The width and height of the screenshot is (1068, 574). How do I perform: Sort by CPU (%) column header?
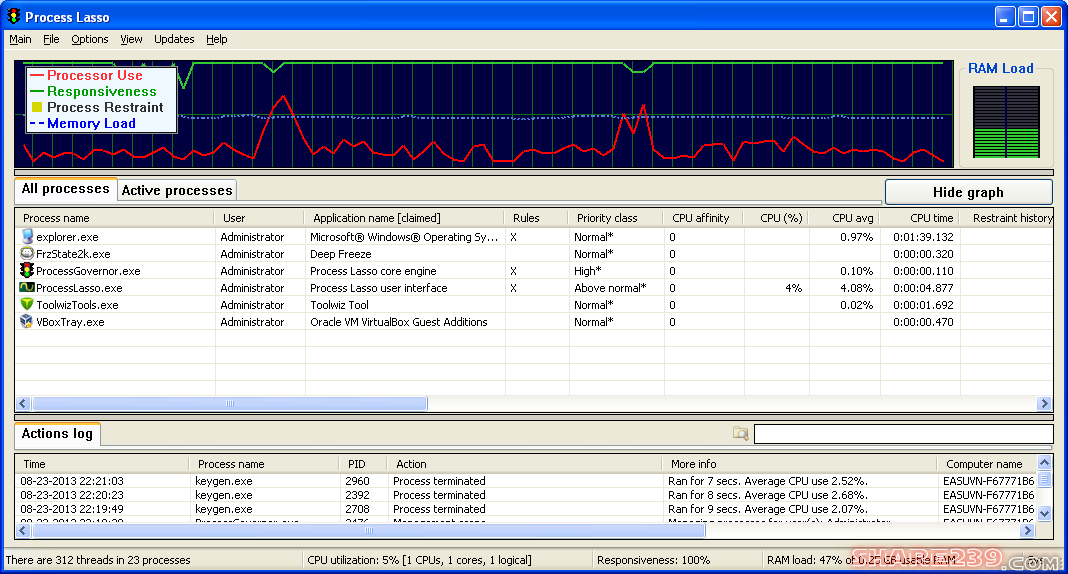(776, 218)
